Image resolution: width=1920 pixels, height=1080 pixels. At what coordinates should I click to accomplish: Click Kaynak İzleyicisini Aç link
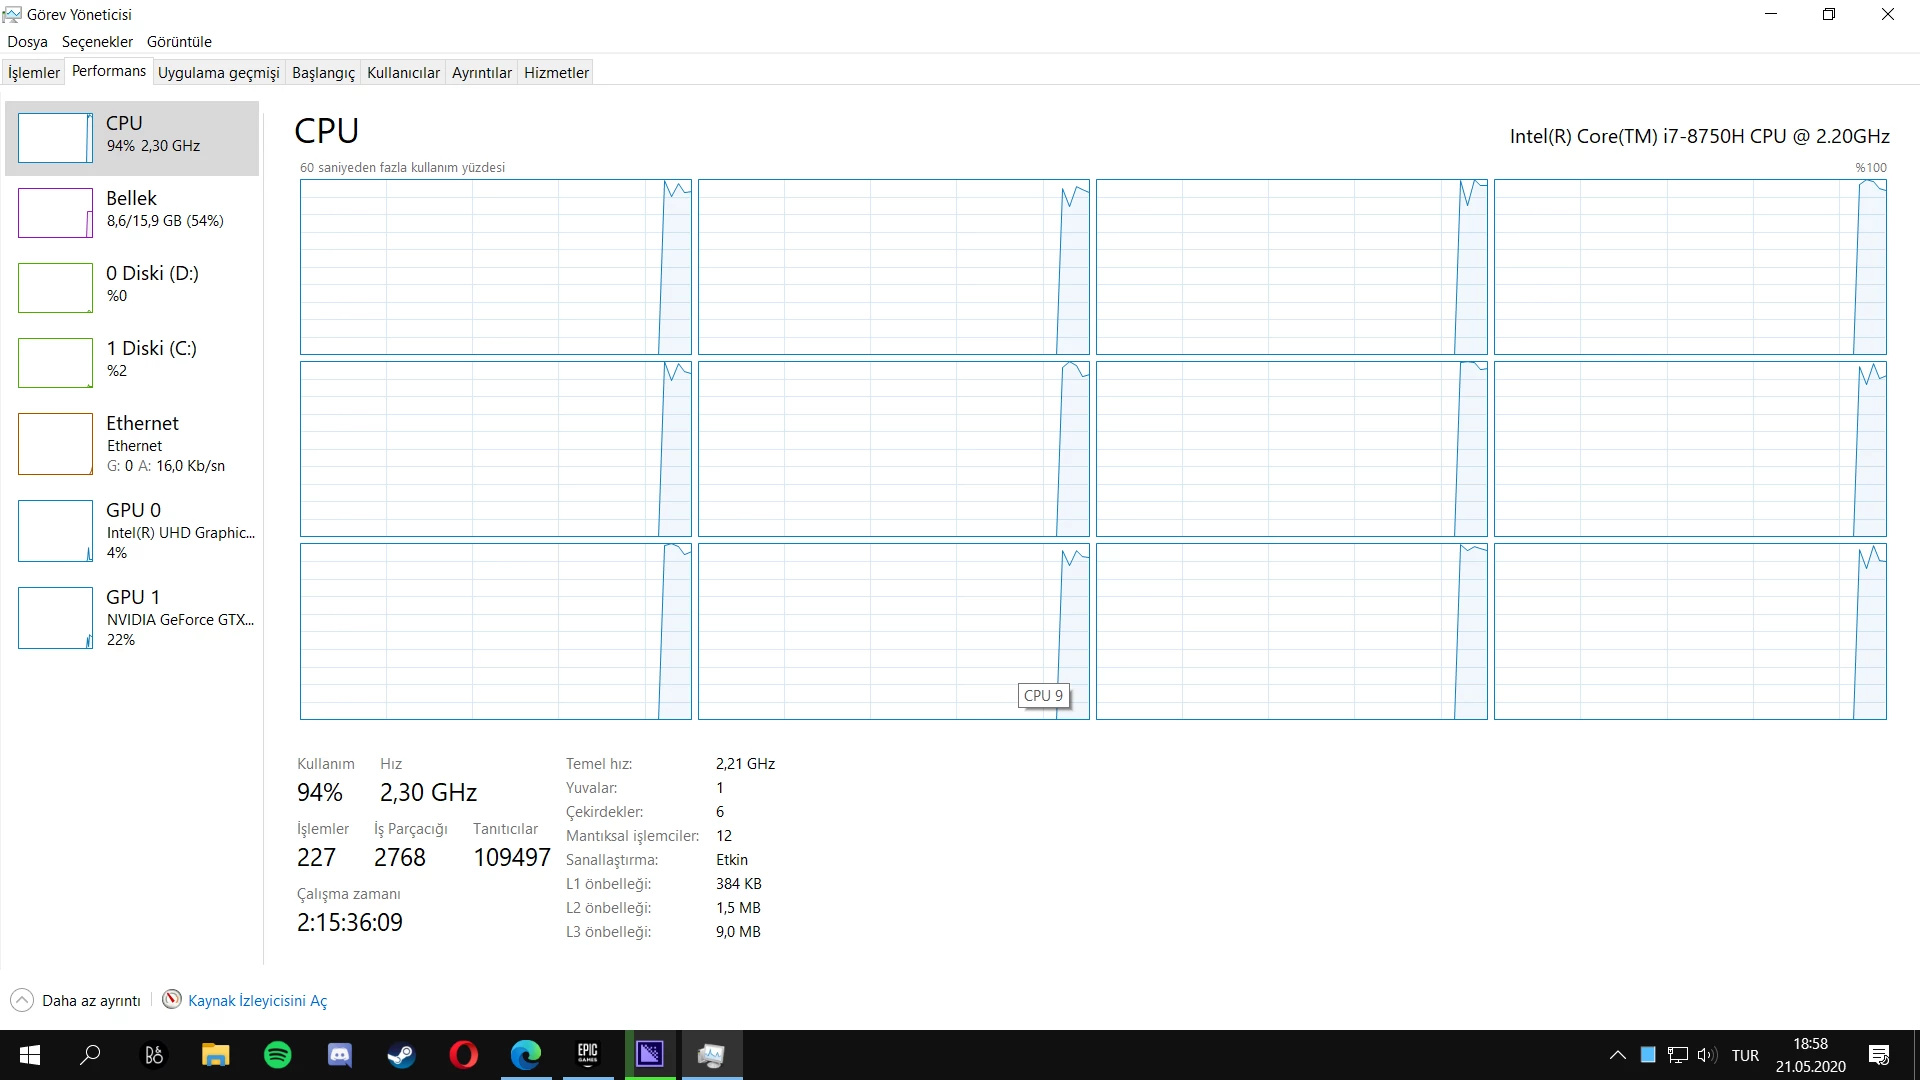pyautogui.click(x=257, y=1001)
